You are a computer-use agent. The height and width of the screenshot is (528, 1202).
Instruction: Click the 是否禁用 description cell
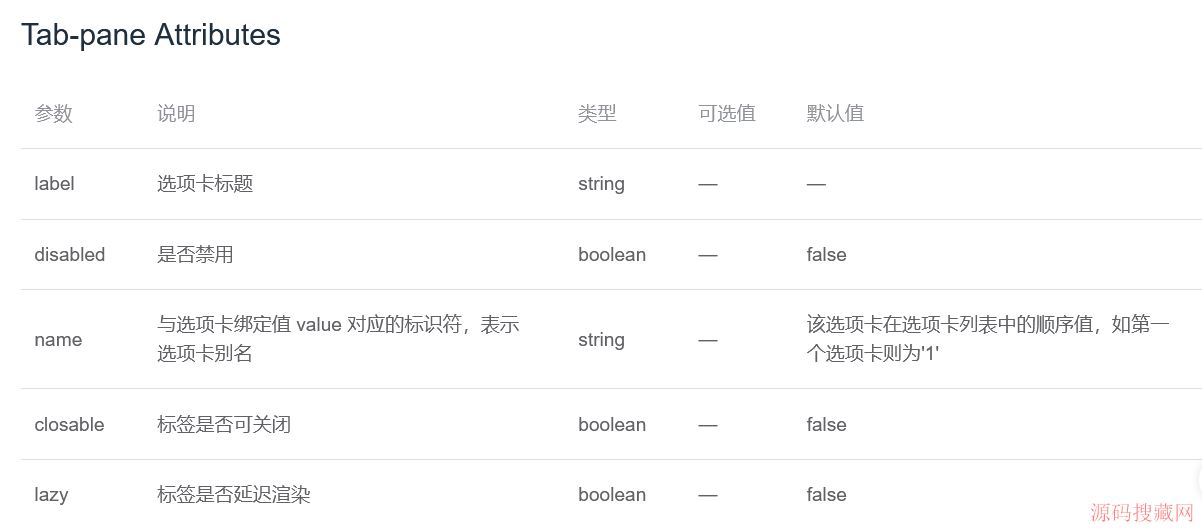click(195, 255)
